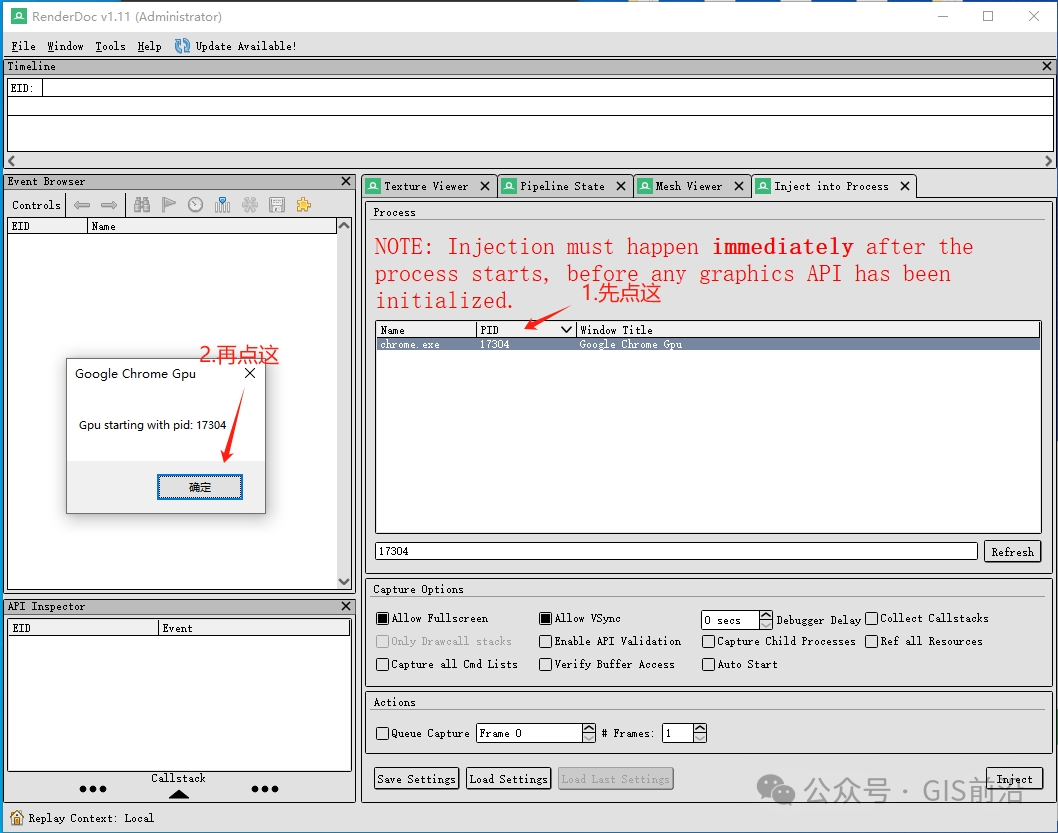Close the Timeline panel
This screenshot has width=1058, height=833.
[1047, 66]
